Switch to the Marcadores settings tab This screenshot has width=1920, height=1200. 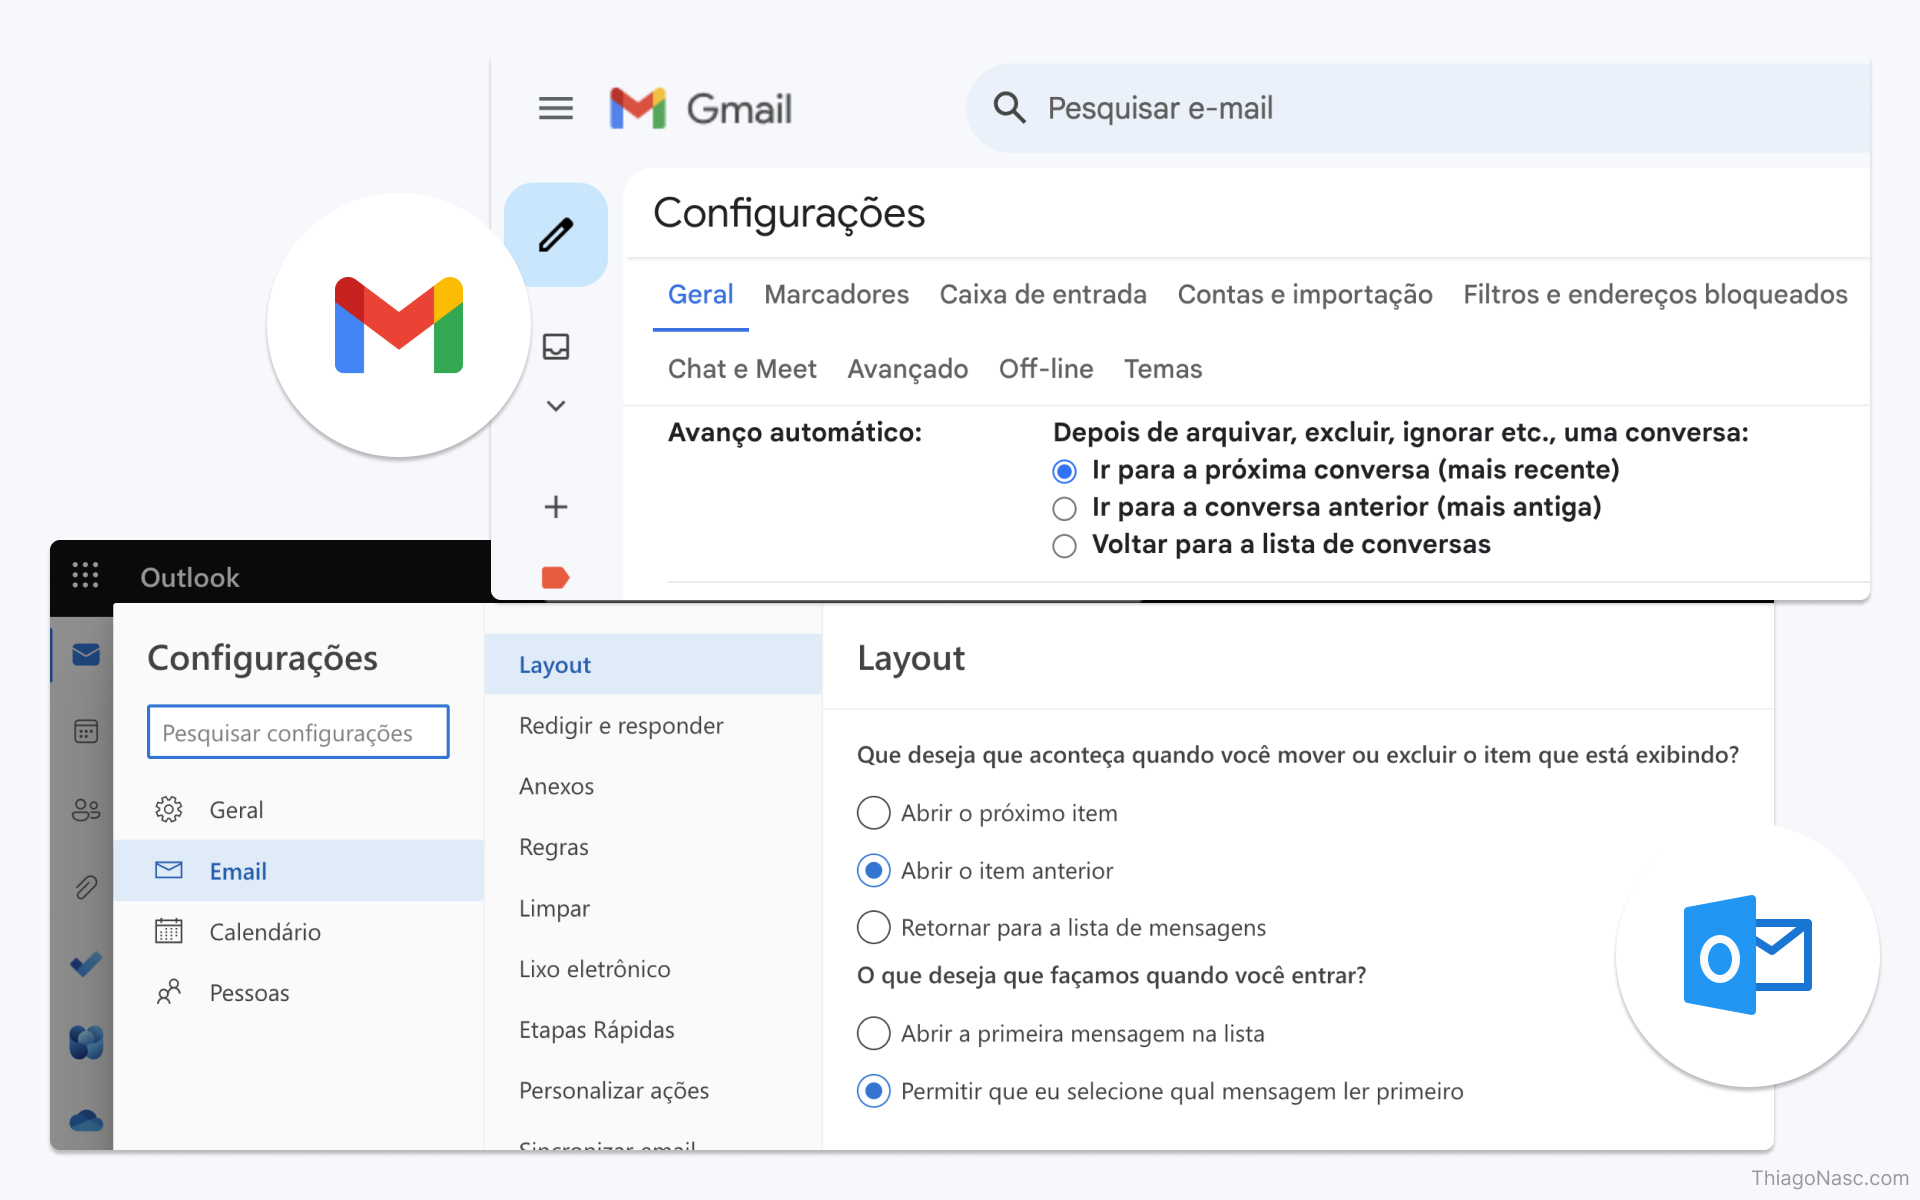pos(836,295)
